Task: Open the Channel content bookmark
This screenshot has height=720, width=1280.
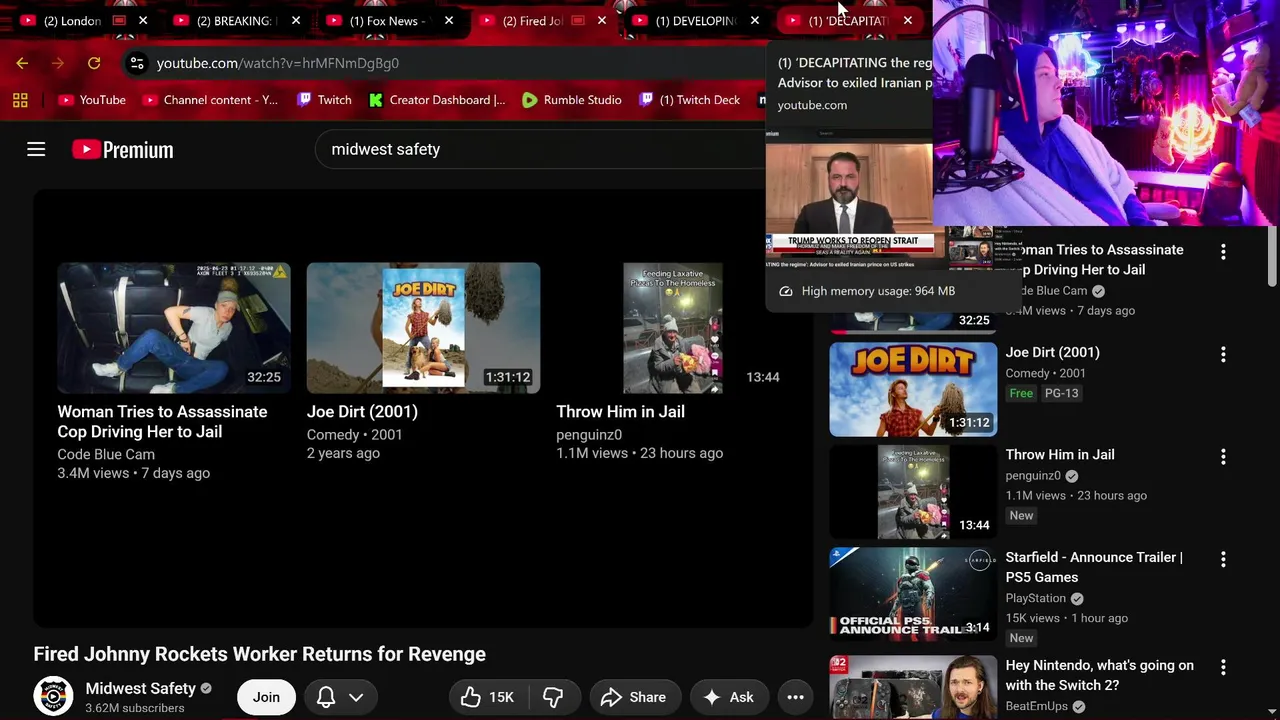Action: point(210,100)
